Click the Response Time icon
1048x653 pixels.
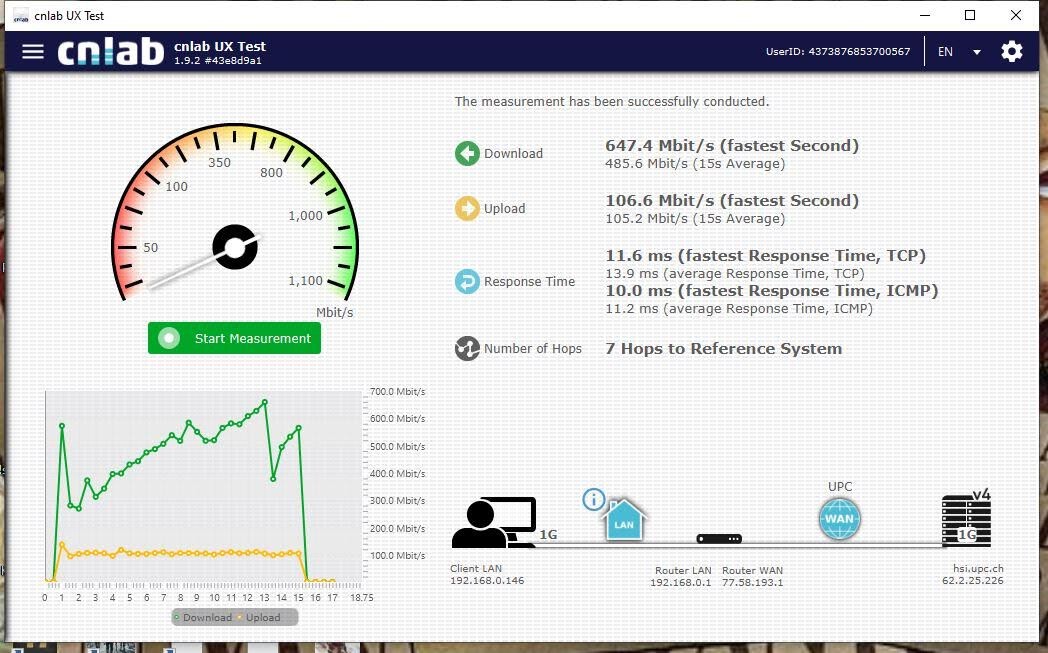[x=467, y=281]
